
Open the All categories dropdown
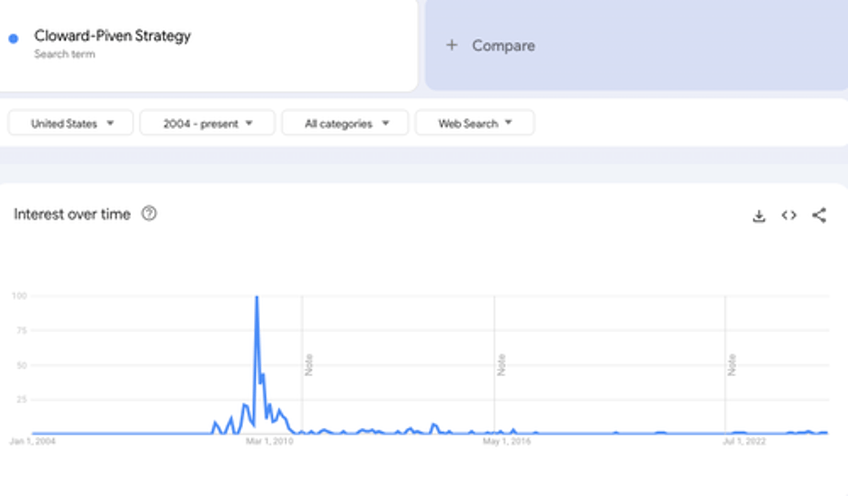coord(345,123)
